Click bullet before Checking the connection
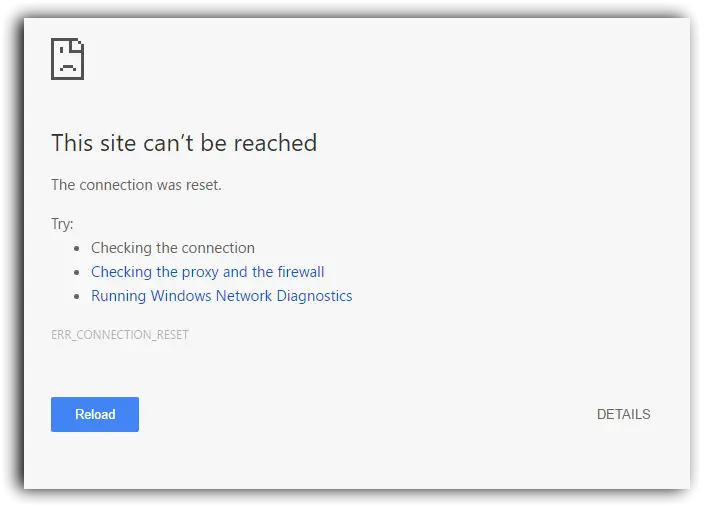Image resolution: width=708 pixels, height=507 pixels. point(77,248)
